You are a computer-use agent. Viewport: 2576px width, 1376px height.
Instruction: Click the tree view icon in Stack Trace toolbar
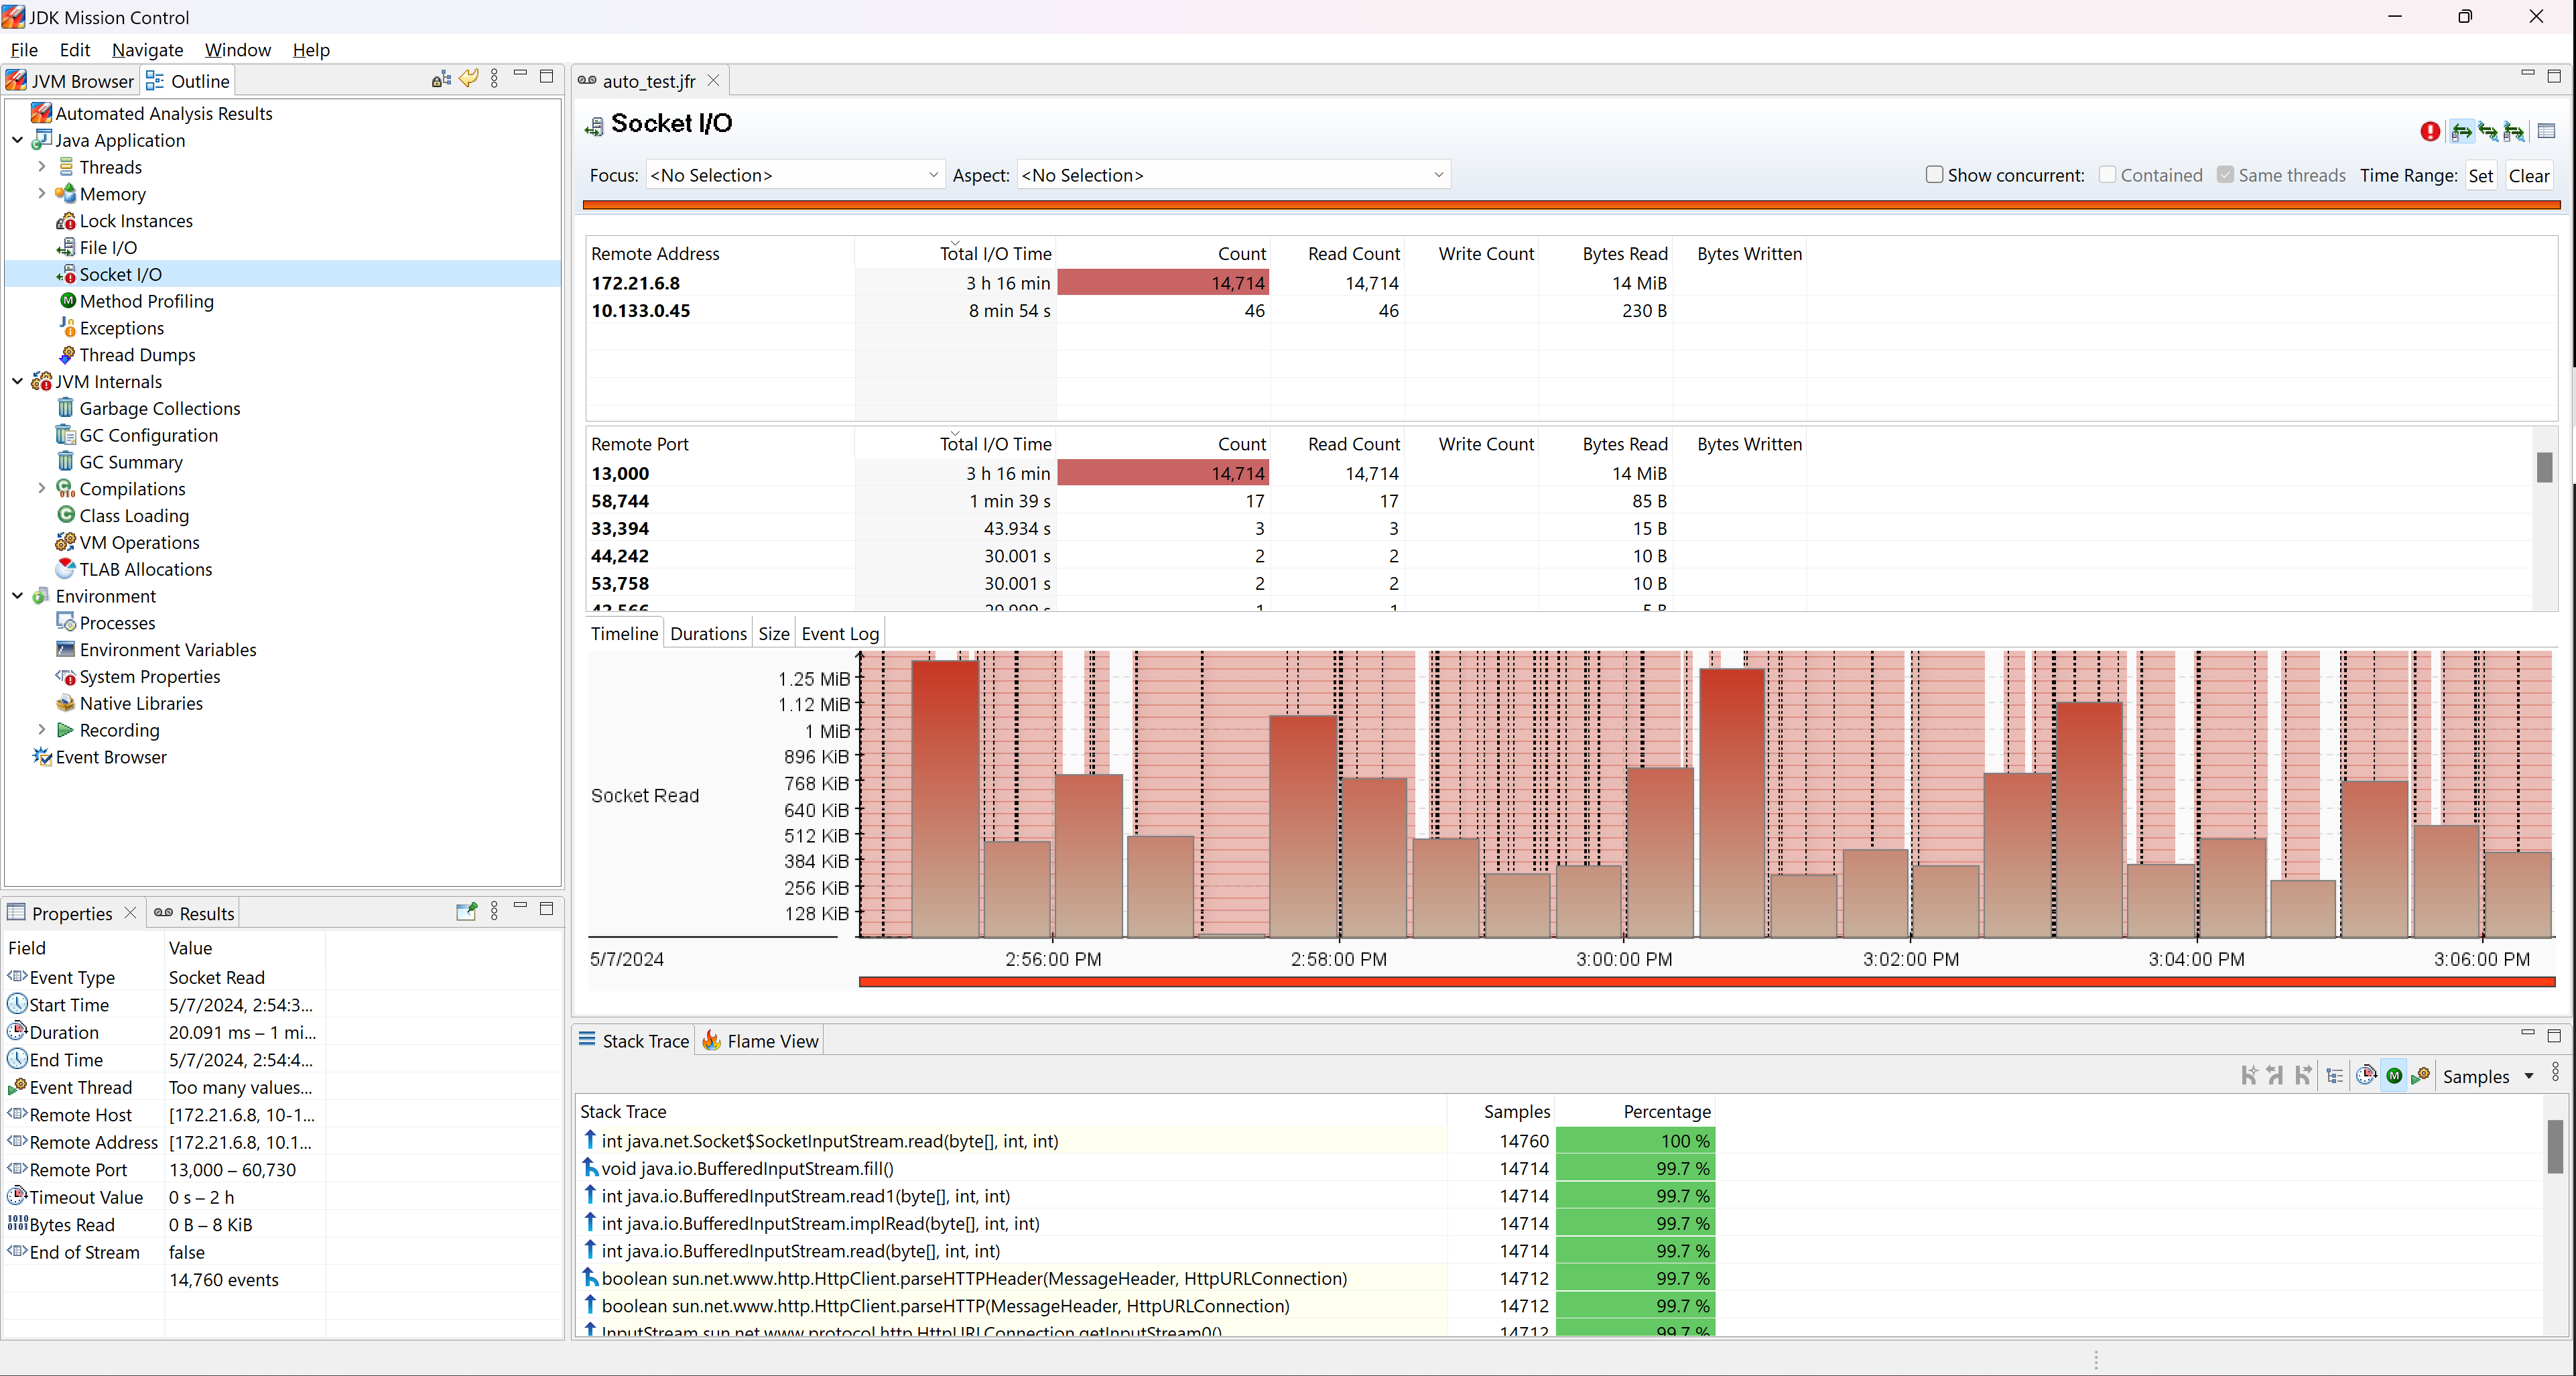2335,1076
